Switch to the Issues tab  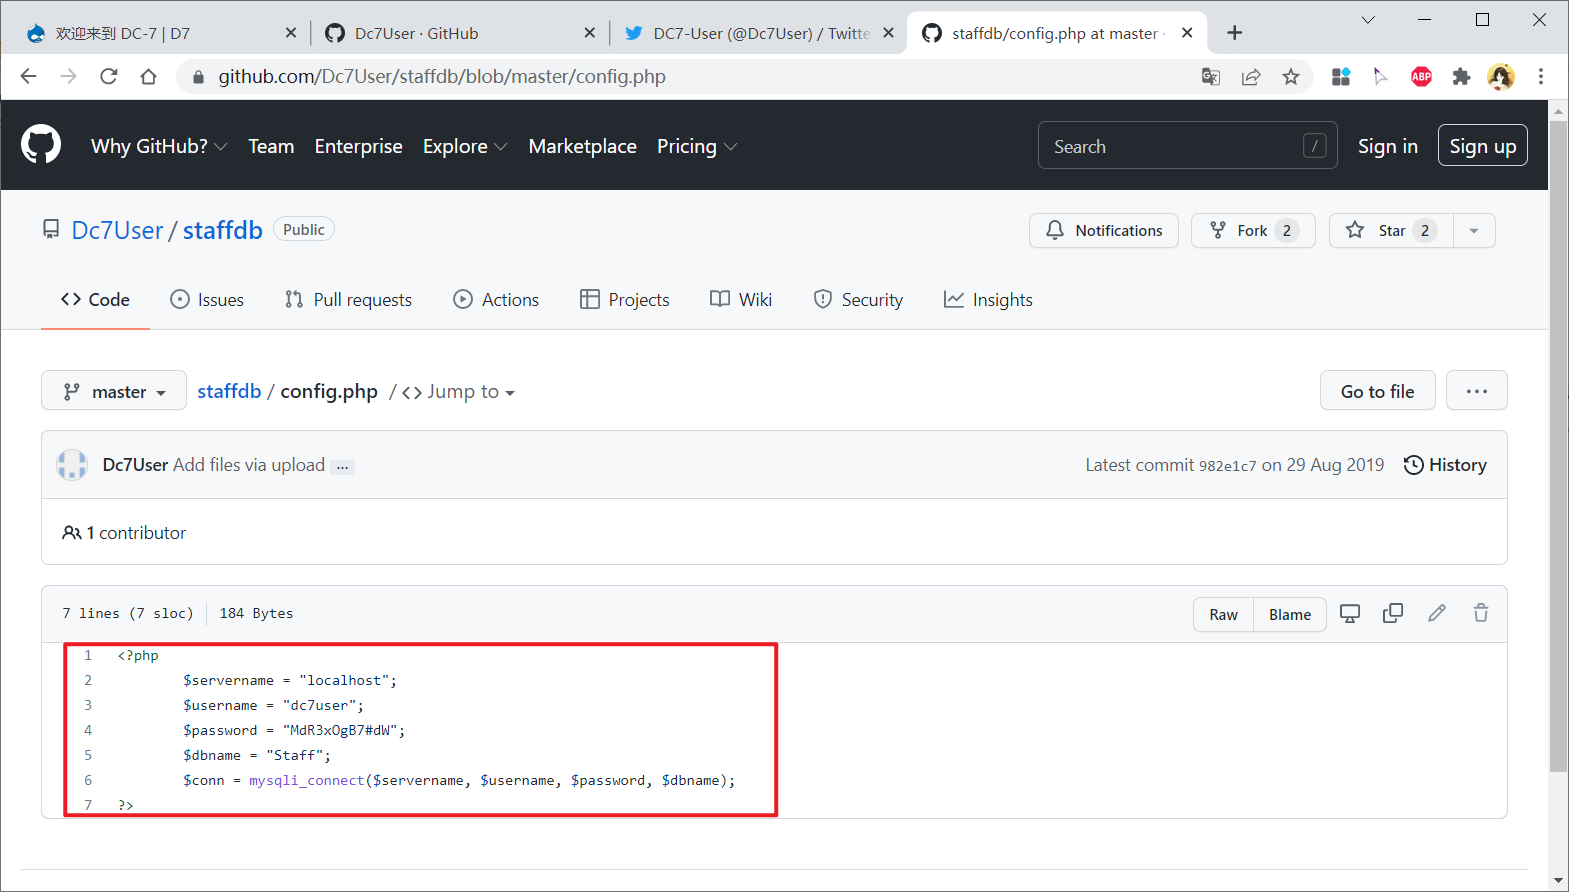pyautogui.click(x=207, y=300)
